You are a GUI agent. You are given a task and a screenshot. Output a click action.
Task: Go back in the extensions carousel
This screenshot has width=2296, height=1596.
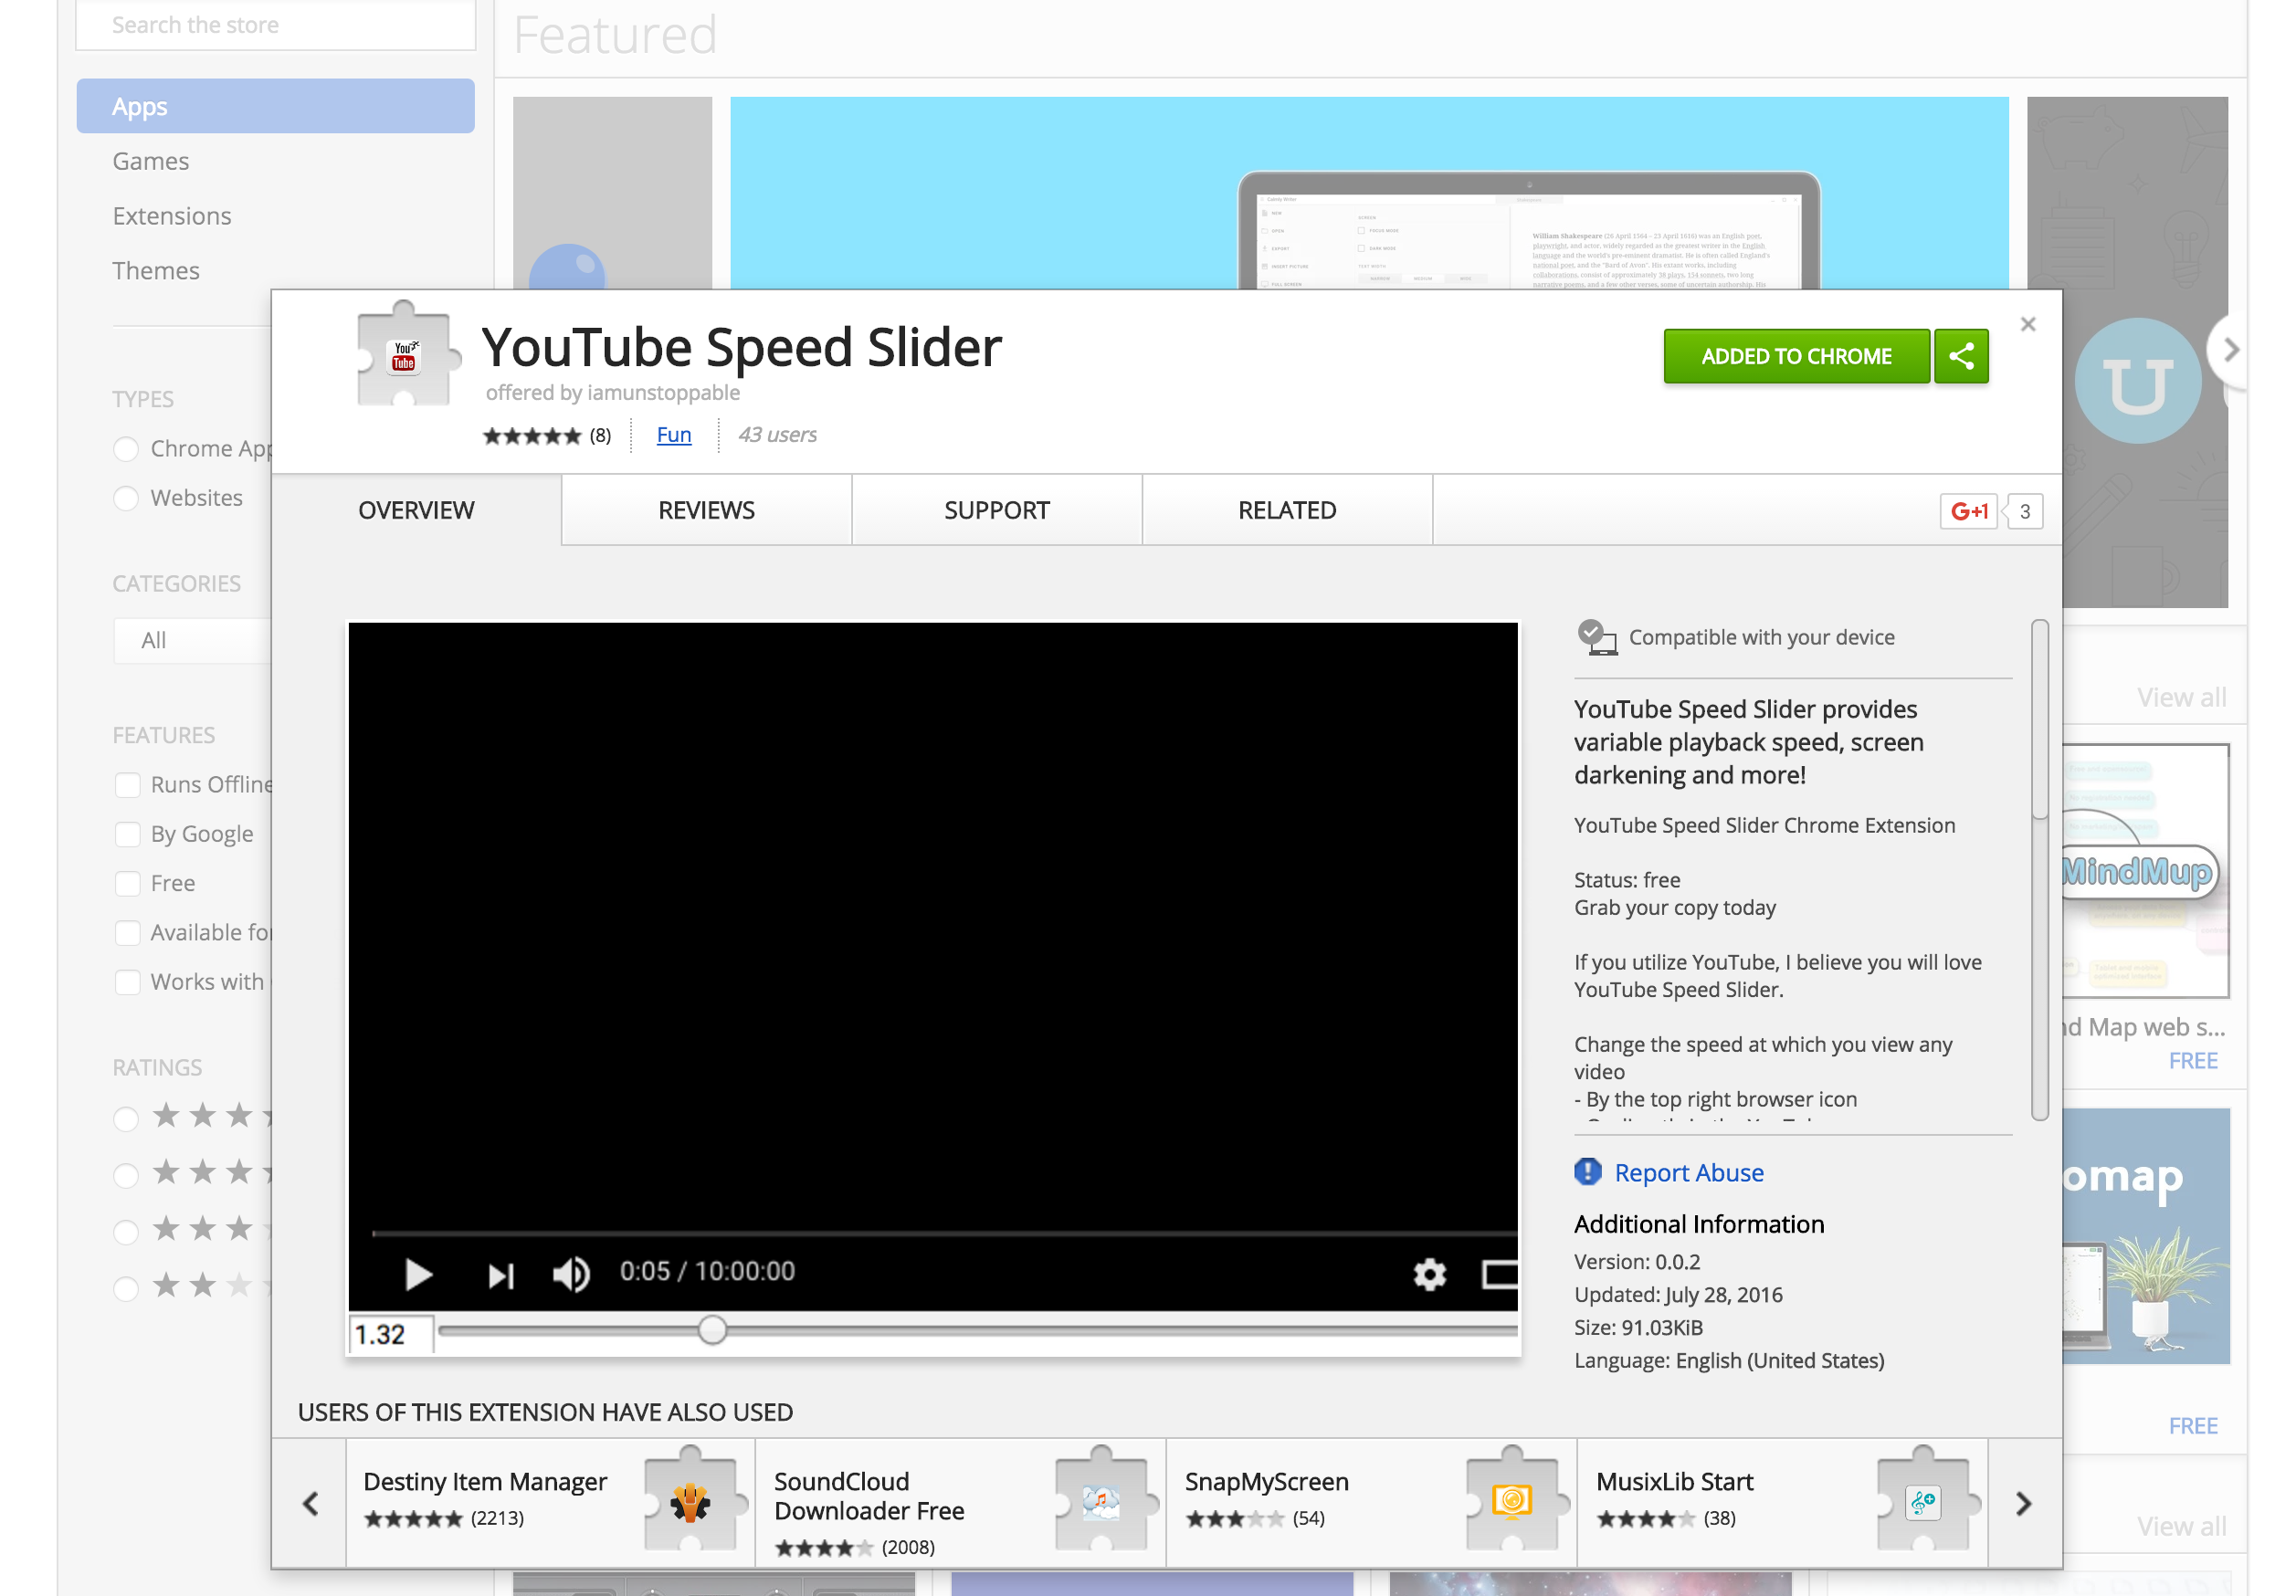[310, 1503]
